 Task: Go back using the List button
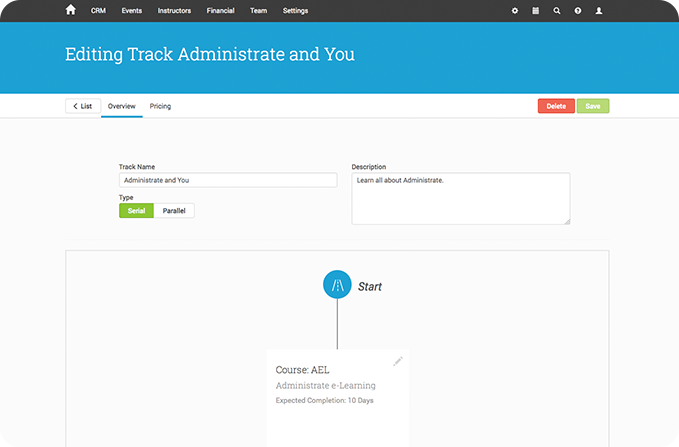click(x=83, y=106)
